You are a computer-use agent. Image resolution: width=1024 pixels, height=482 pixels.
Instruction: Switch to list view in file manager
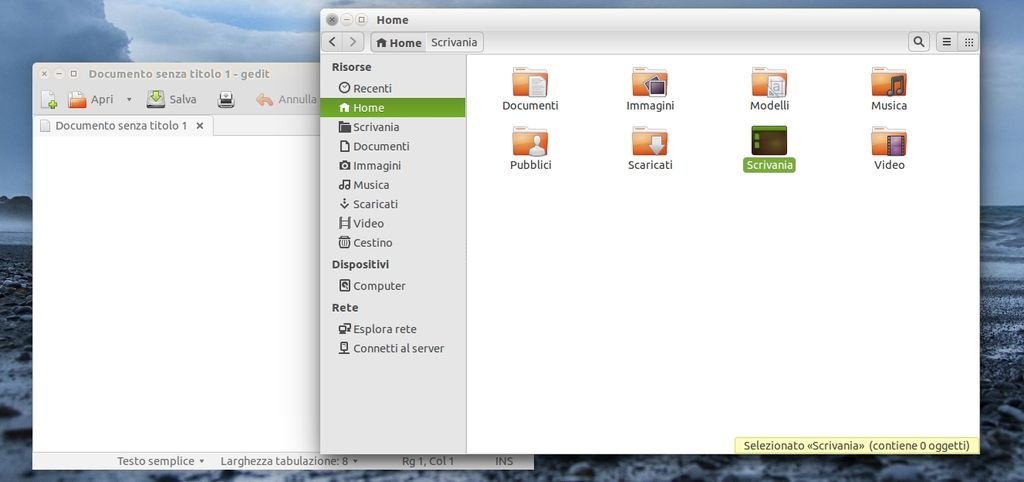click(x=946, y=42)
